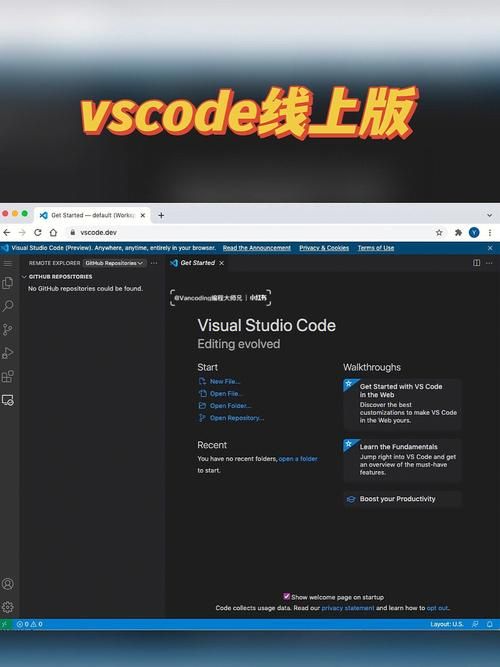Open Boost your Productivity walkthrough
The width and height of the screenshot is (500, 667).
coord(402,499)
